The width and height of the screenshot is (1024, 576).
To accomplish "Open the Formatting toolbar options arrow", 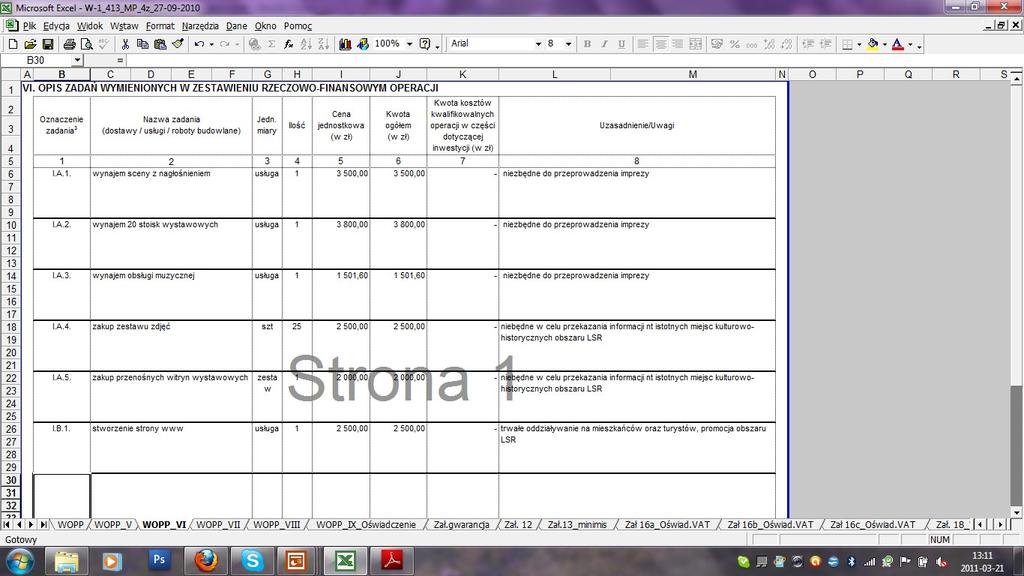I will coord(920,45).
